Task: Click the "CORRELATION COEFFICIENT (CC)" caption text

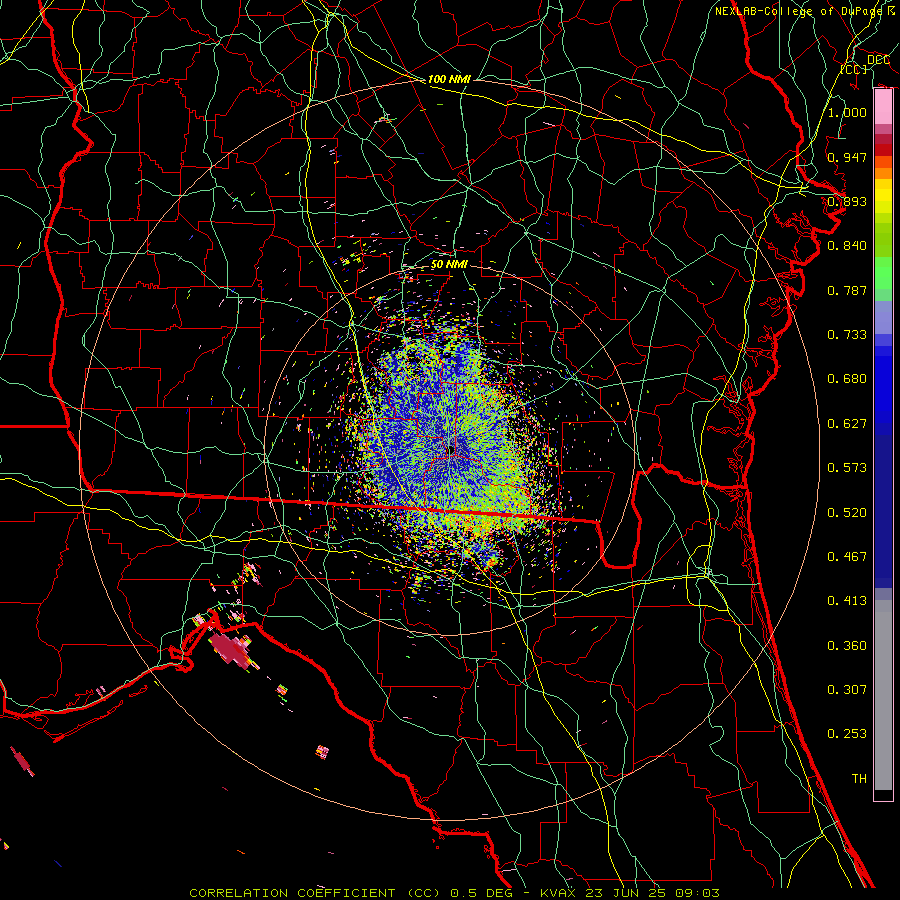Action: point(317,893)
